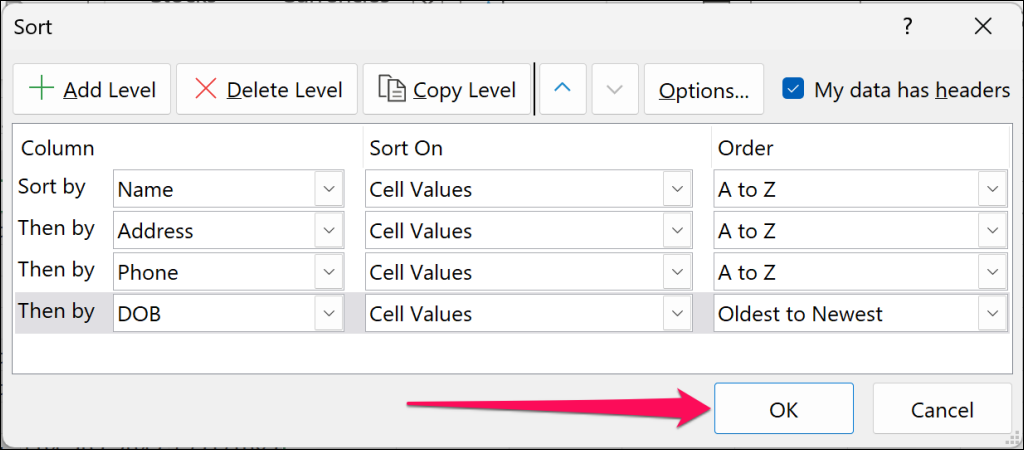Move the selected level up
This screenshot has width=1024, height=450.
pos(563,90)
